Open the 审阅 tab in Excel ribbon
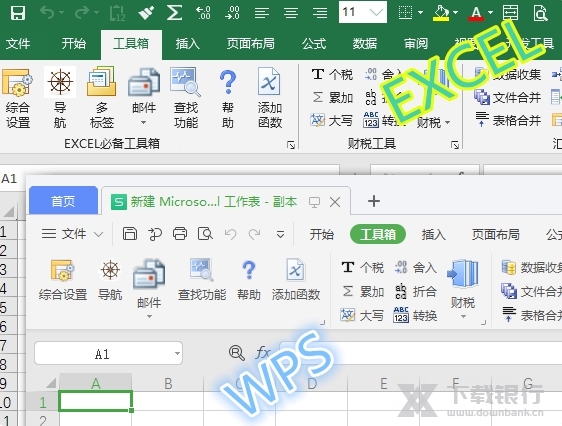 coord(416,44)
